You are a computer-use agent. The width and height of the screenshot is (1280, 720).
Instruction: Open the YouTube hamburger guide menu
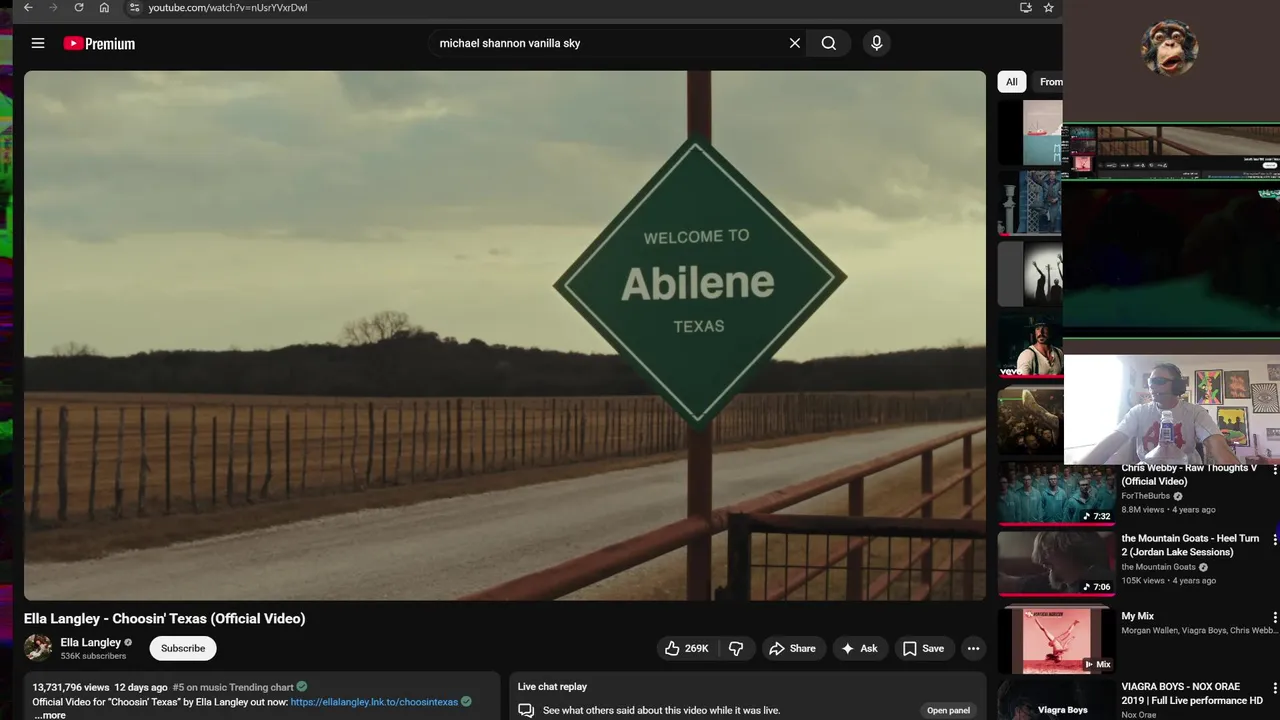click(38, 43)
